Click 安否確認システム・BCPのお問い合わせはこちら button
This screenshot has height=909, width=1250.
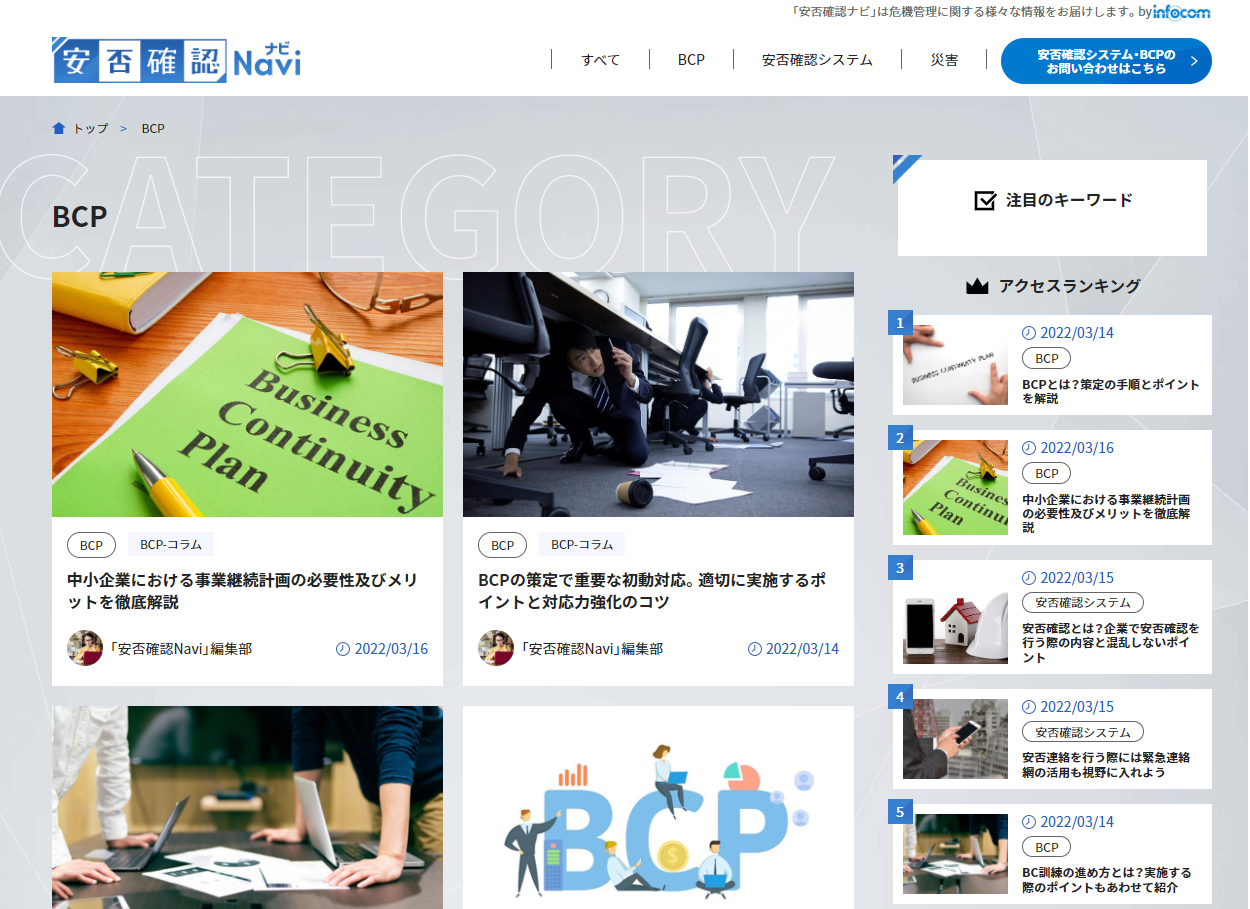pyautogui.click(x=1106, y=61)
